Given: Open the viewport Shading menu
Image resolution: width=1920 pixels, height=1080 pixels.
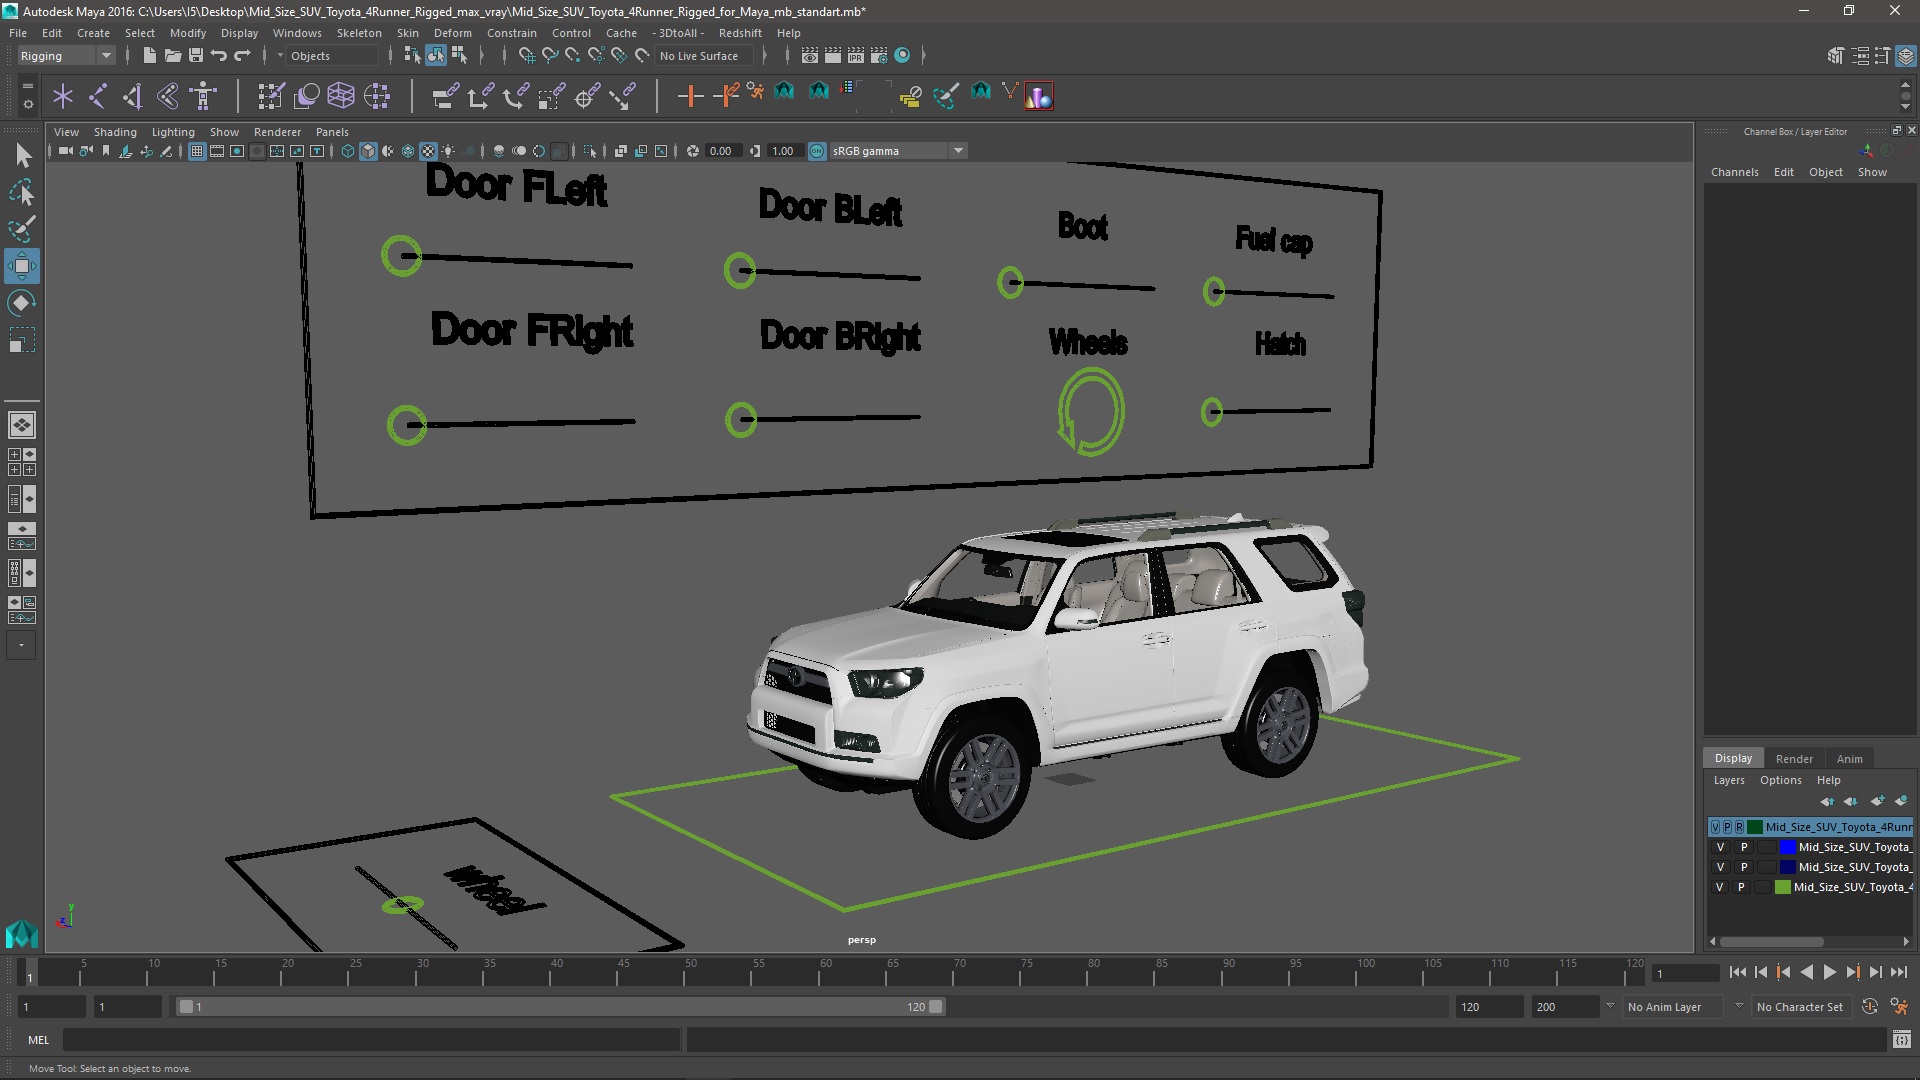Looking at the screenshot, I should pos(115,132).
